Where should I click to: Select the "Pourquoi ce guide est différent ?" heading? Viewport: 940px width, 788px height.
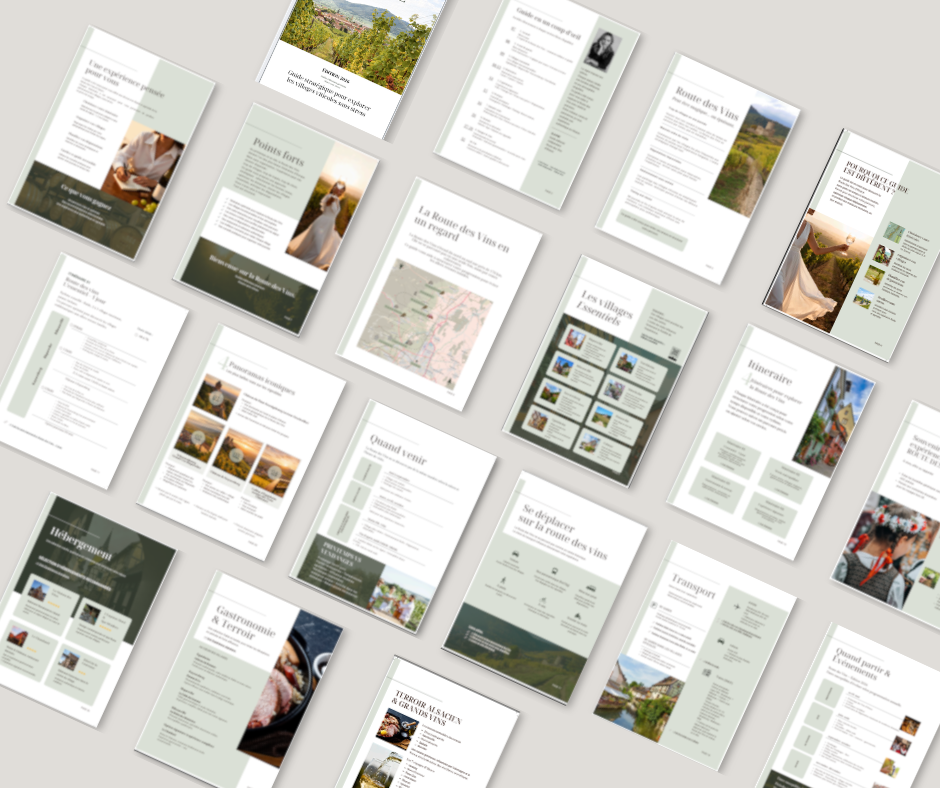(875, 178)
